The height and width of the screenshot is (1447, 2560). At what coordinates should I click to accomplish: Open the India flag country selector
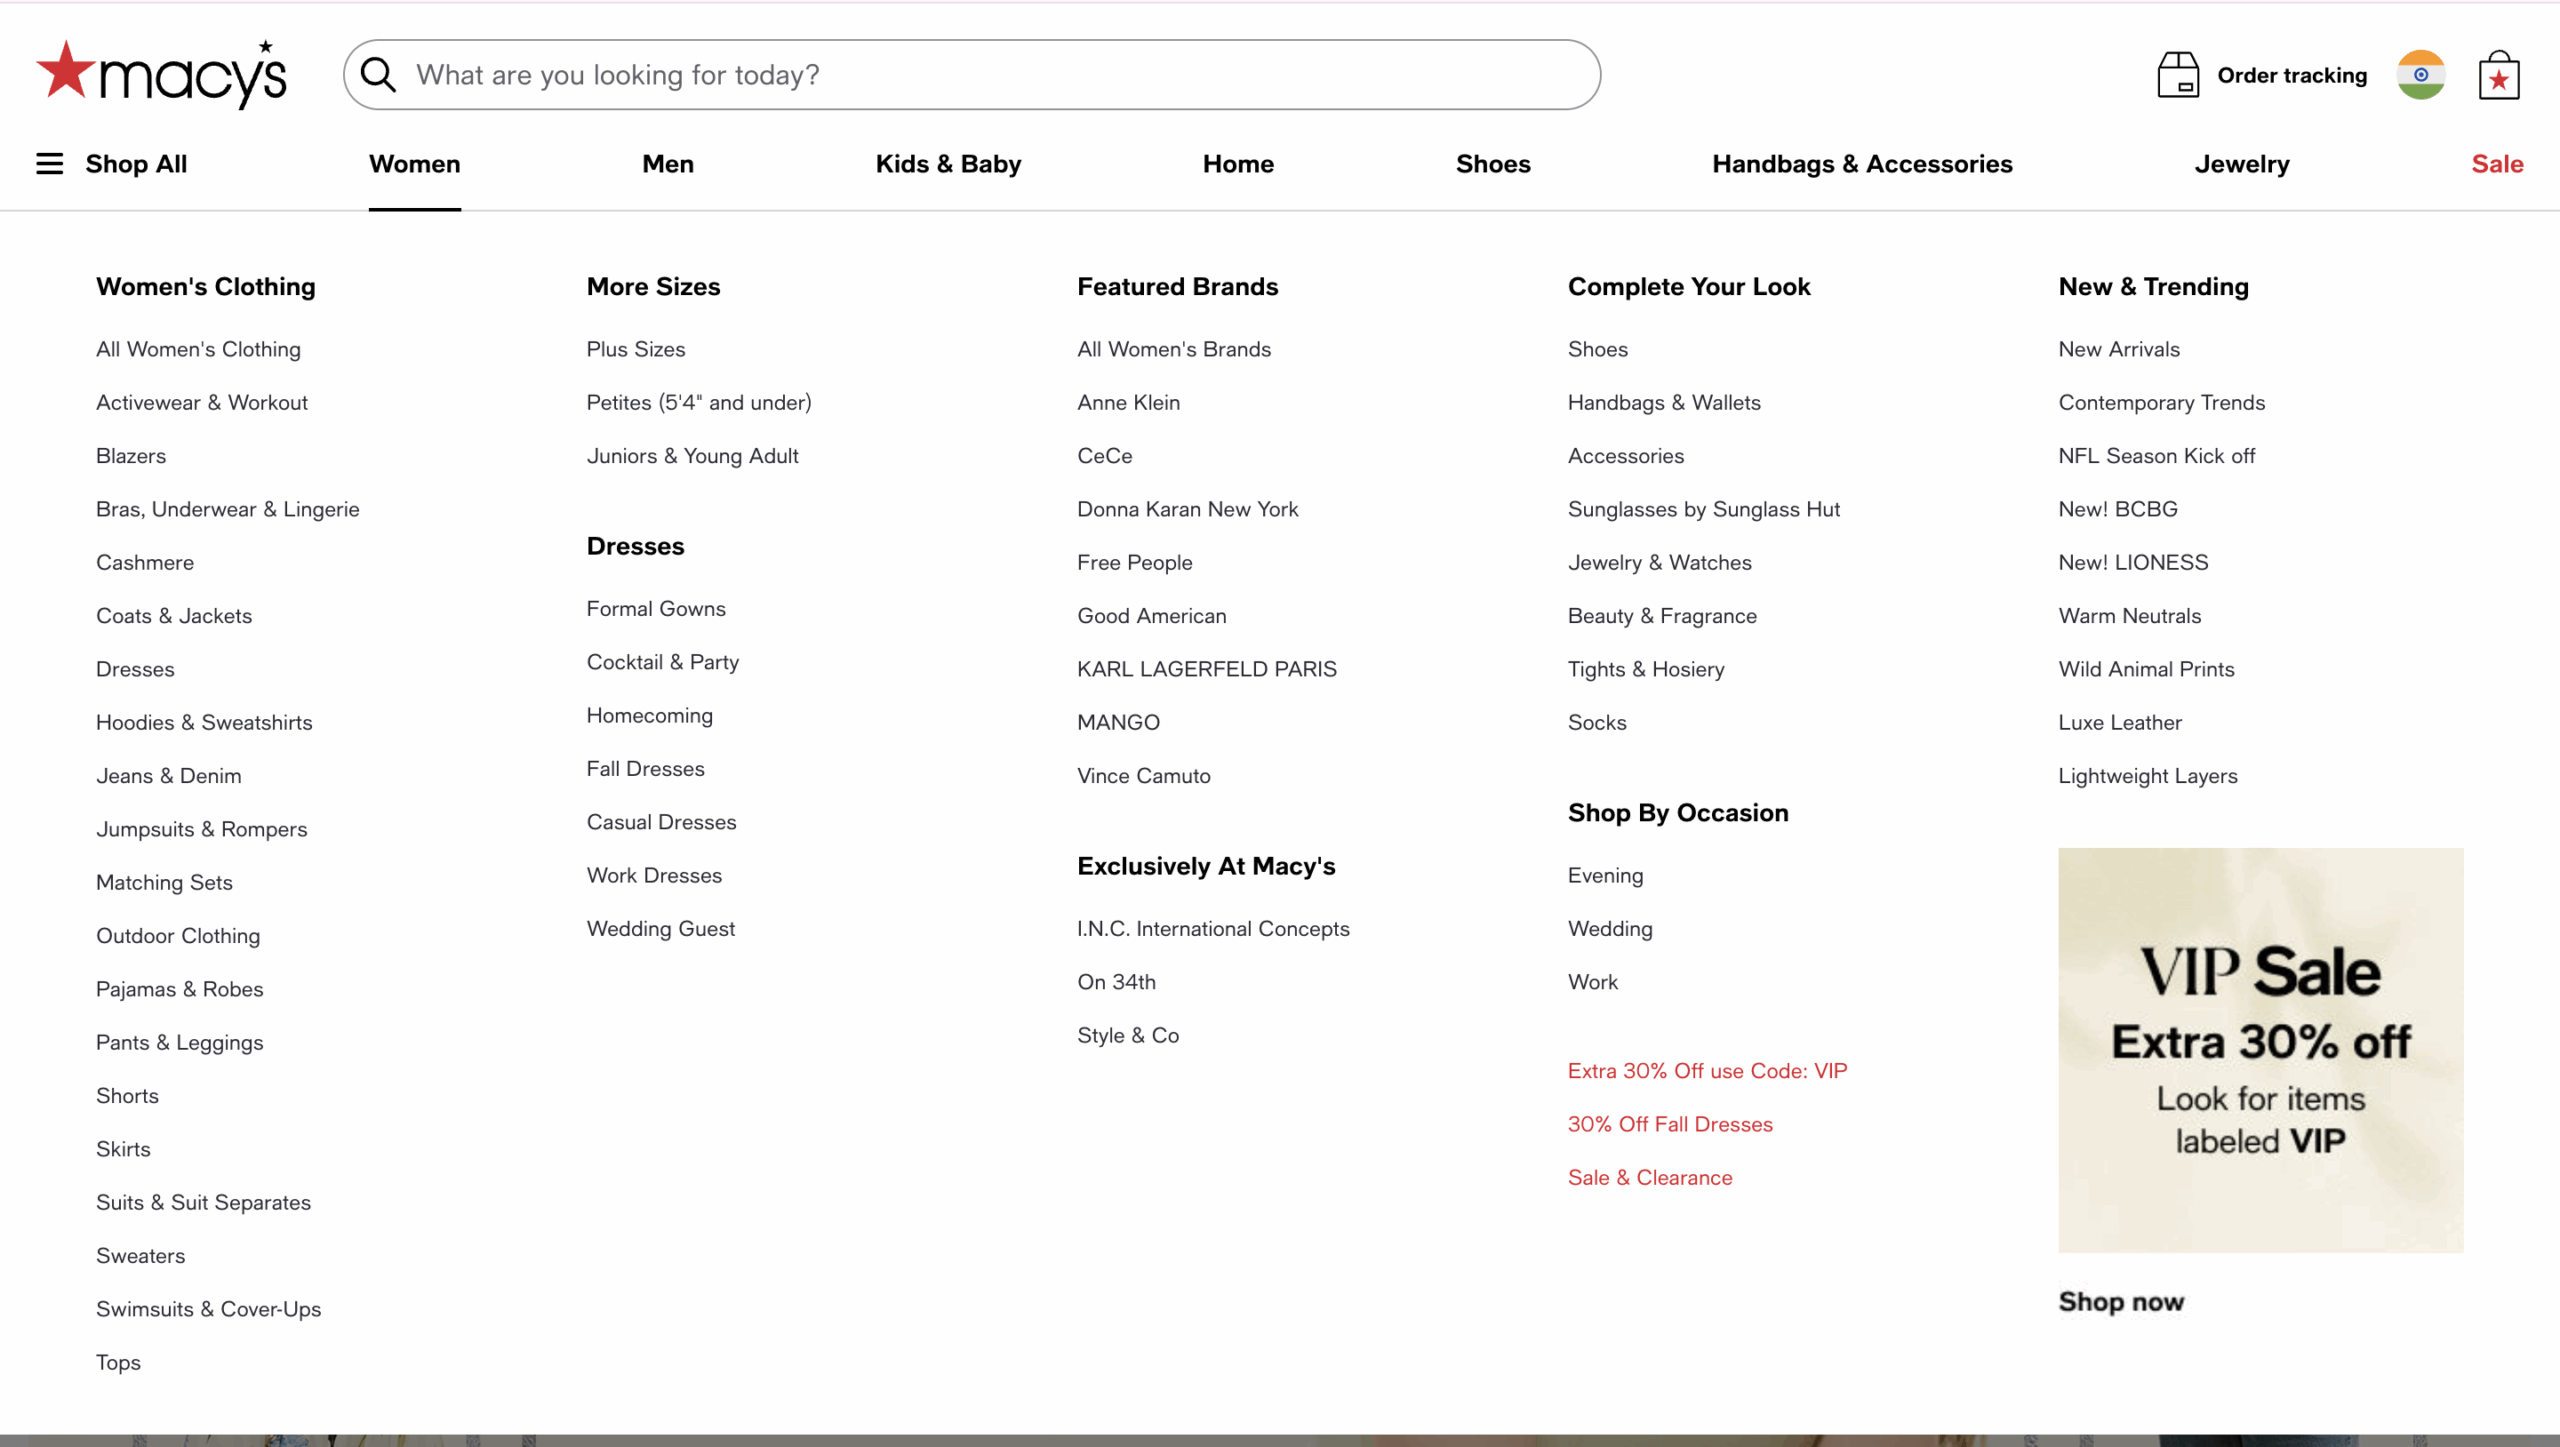click(2421, 75)
